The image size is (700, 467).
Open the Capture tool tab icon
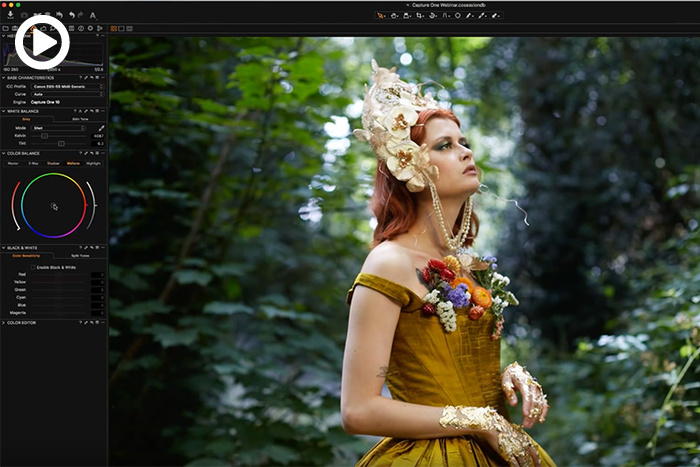pyautogui.click(x=15, y=29)
